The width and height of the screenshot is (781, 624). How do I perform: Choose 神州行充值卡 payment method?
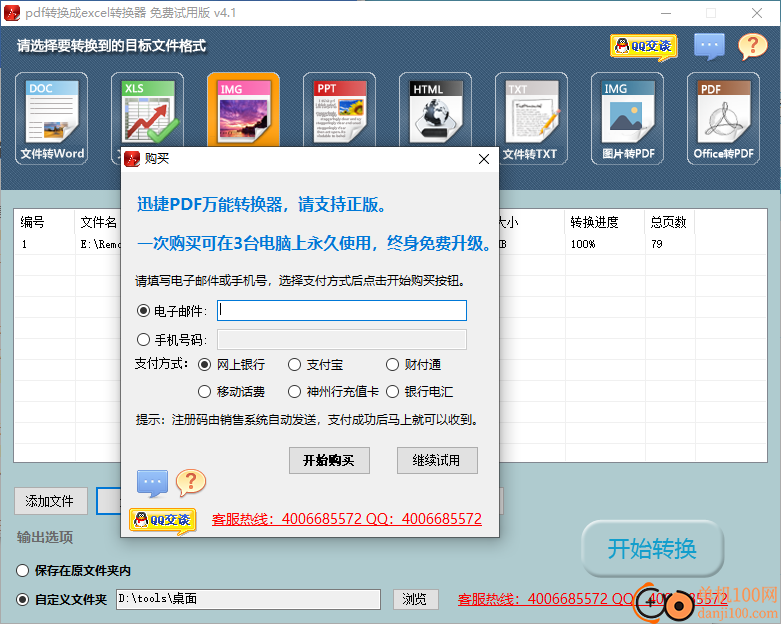point(294,391)
